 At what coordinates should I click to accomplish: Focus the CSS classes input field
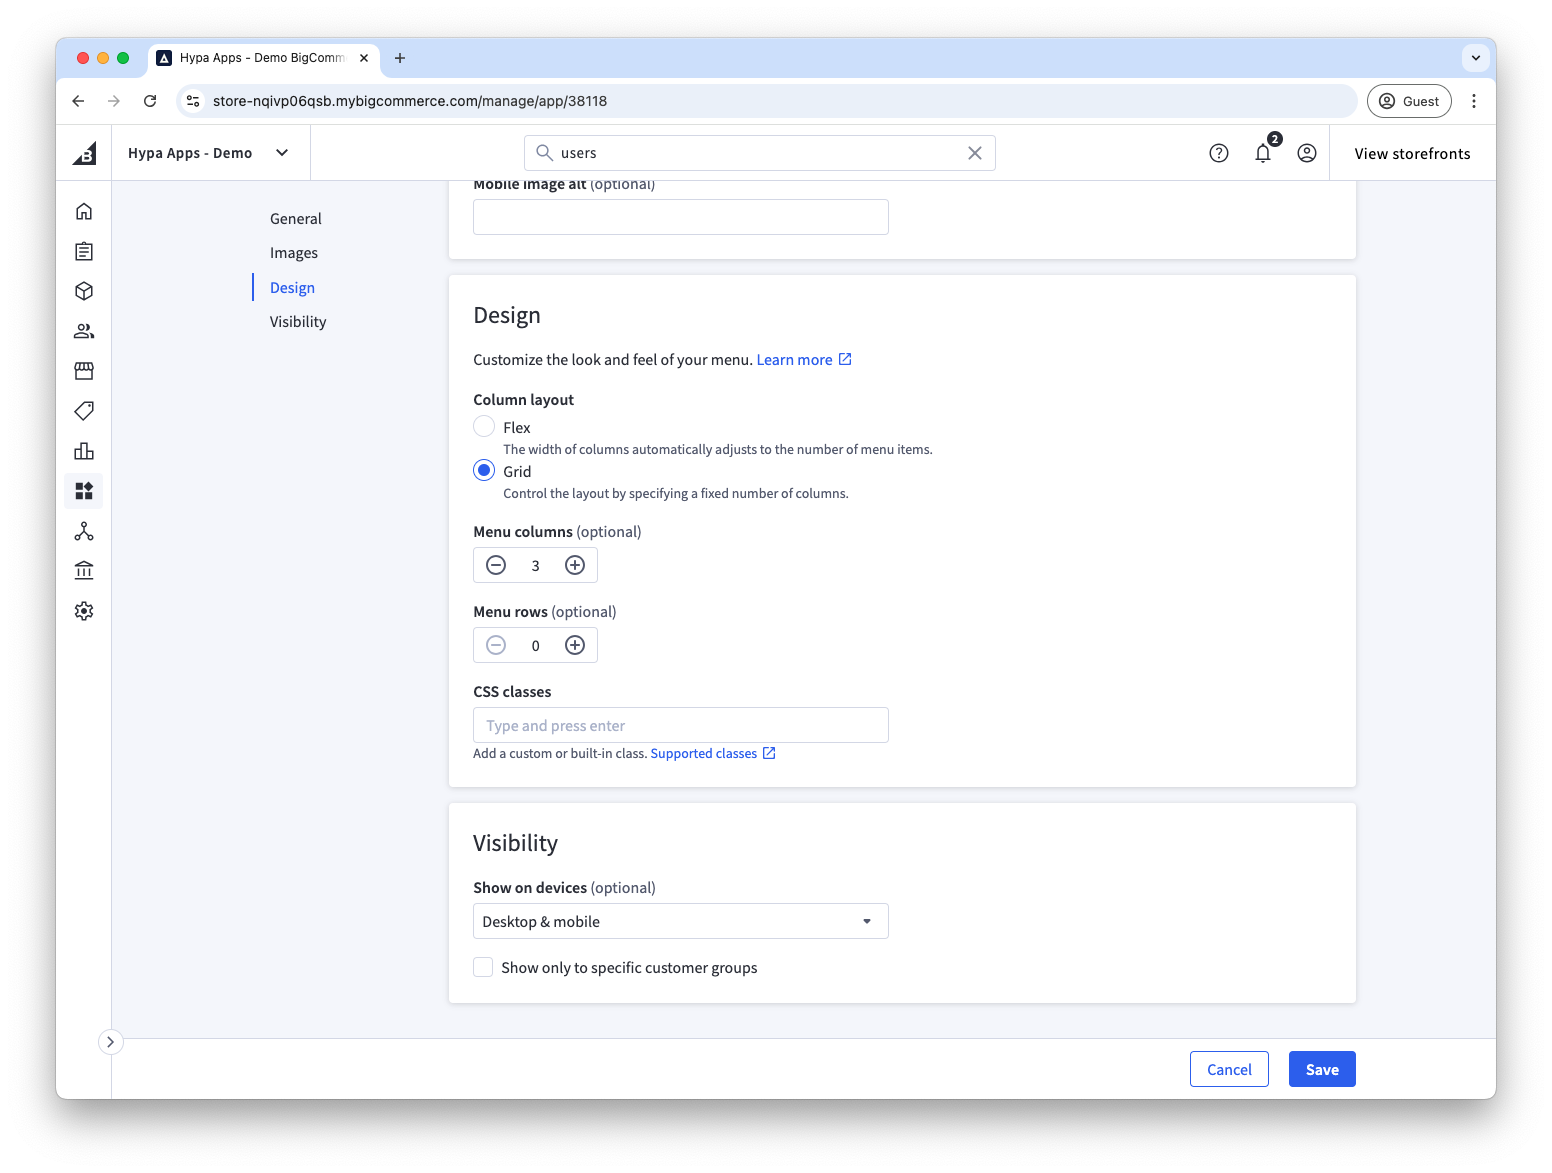point(680,725)
